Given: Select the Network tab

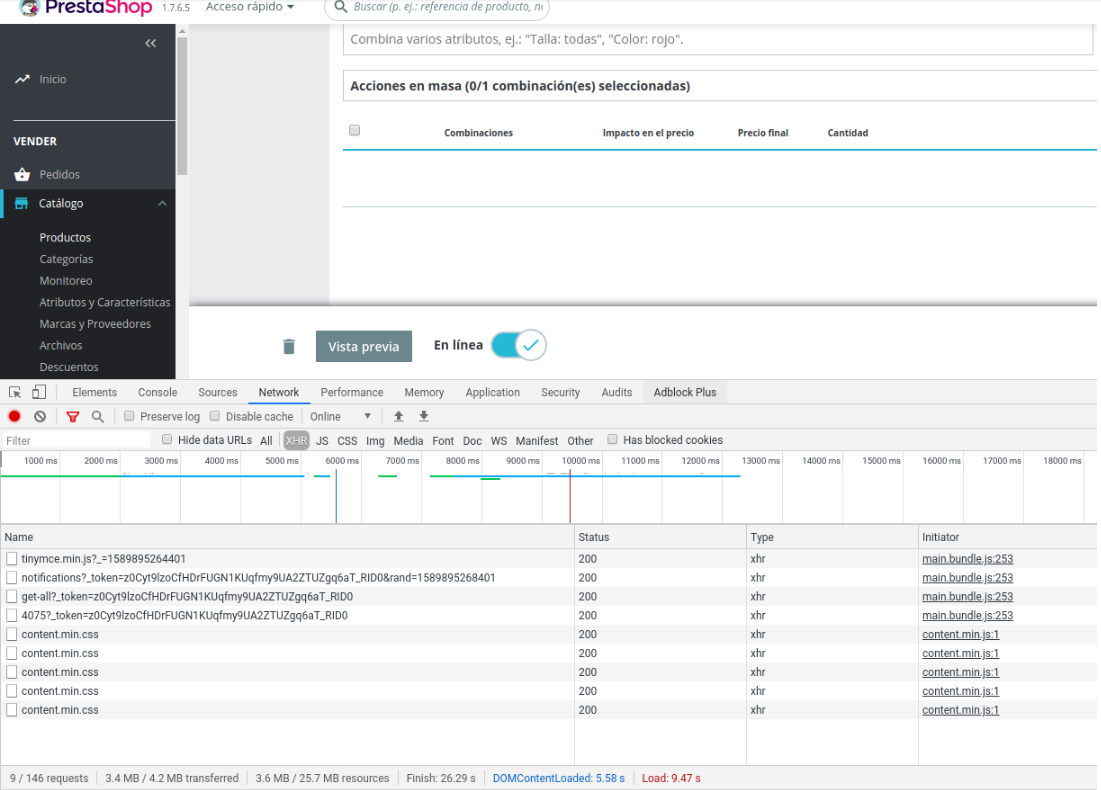Looking at the screenshot, I should 279,393.
